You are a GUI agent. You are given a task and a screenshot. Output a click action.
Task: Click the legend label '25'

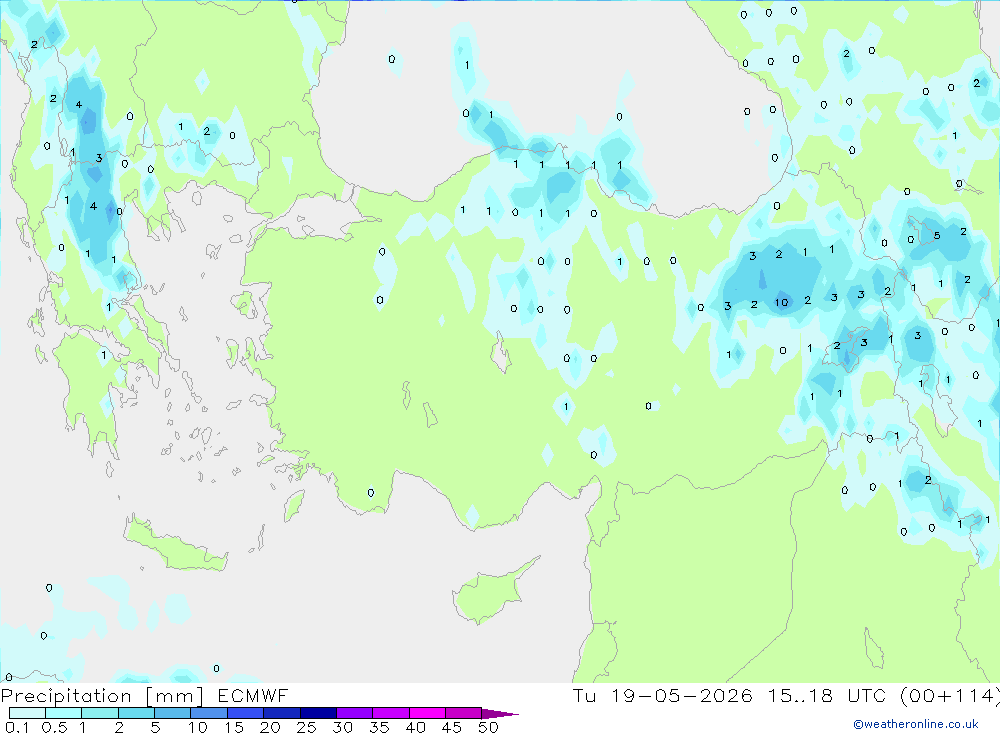coord(306,727)
